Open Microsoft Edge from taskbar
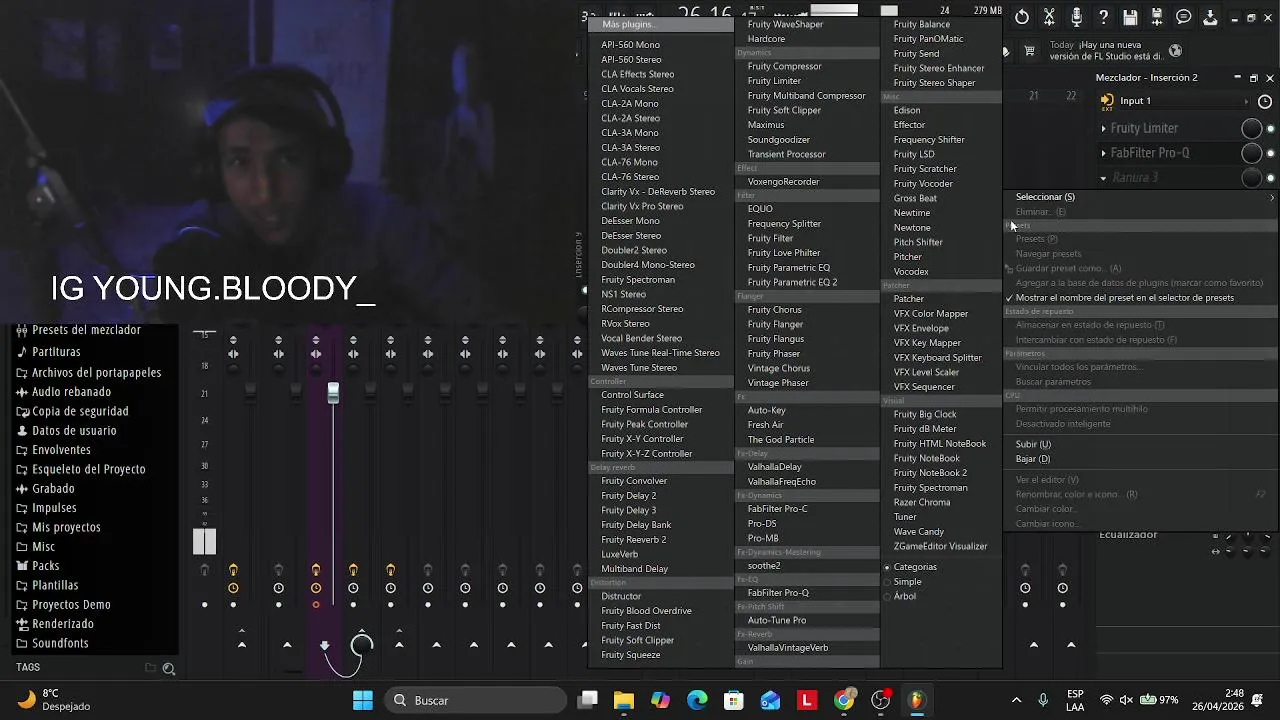Image resolution: width=1280 pixels, height=720 pixels. pyautogui.click(x=697, y=700)
